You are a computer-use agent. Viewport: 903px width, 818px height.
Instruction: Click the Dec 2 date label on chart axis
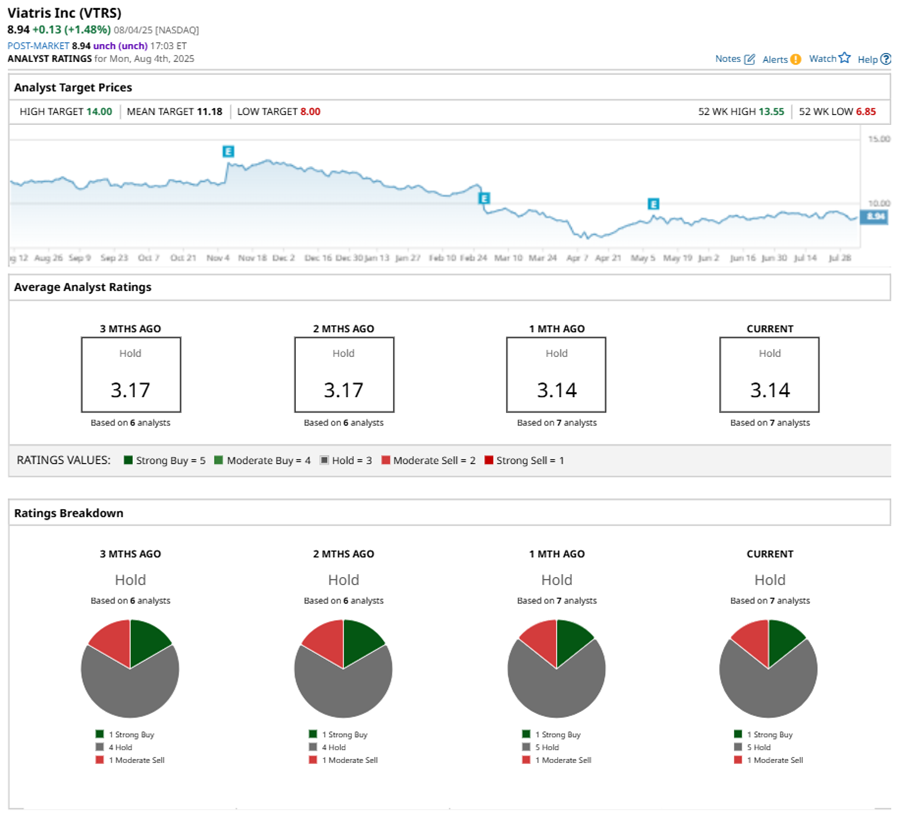click(283, 258)
